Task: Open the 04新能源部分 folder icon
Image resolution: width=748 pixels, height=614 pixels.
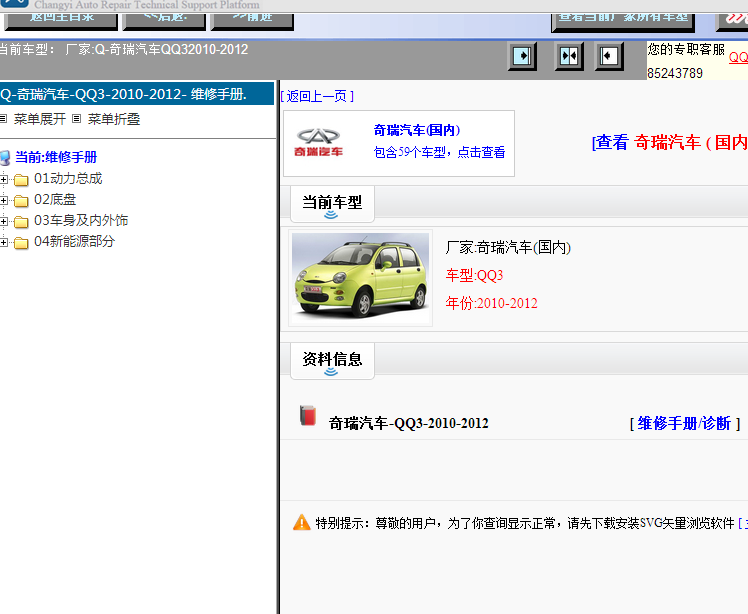Action: coord(21,243)
